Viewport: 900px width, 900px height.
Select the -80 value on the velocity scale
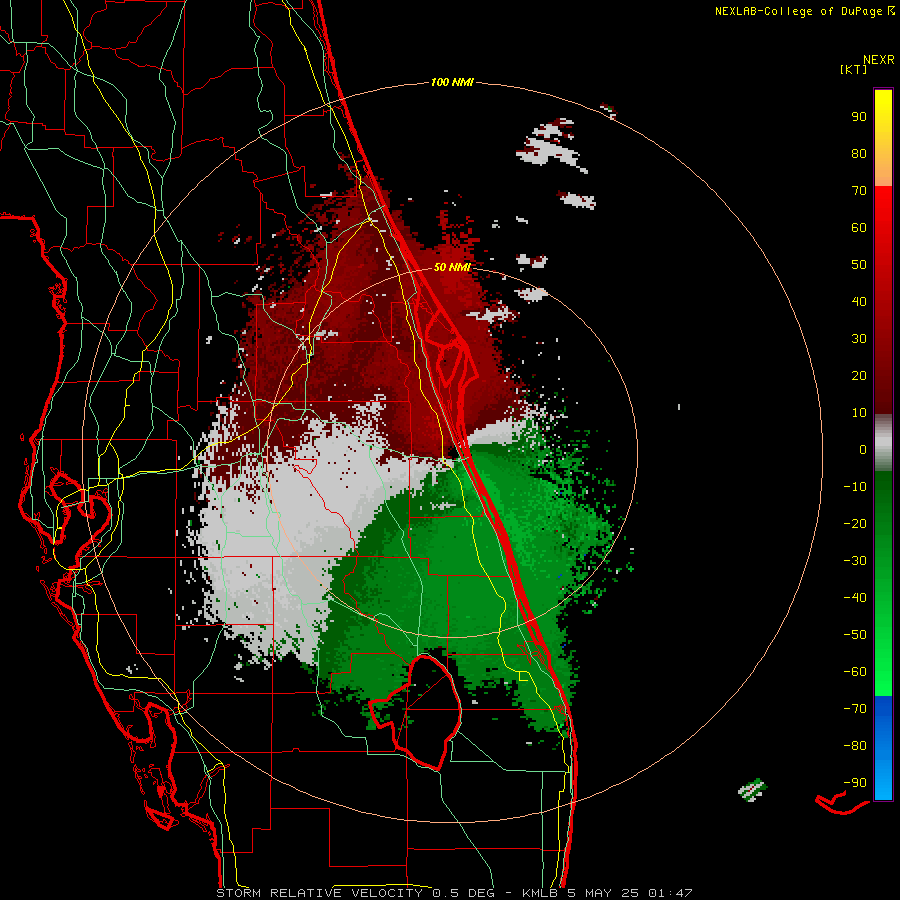click(x=855, y=746)
